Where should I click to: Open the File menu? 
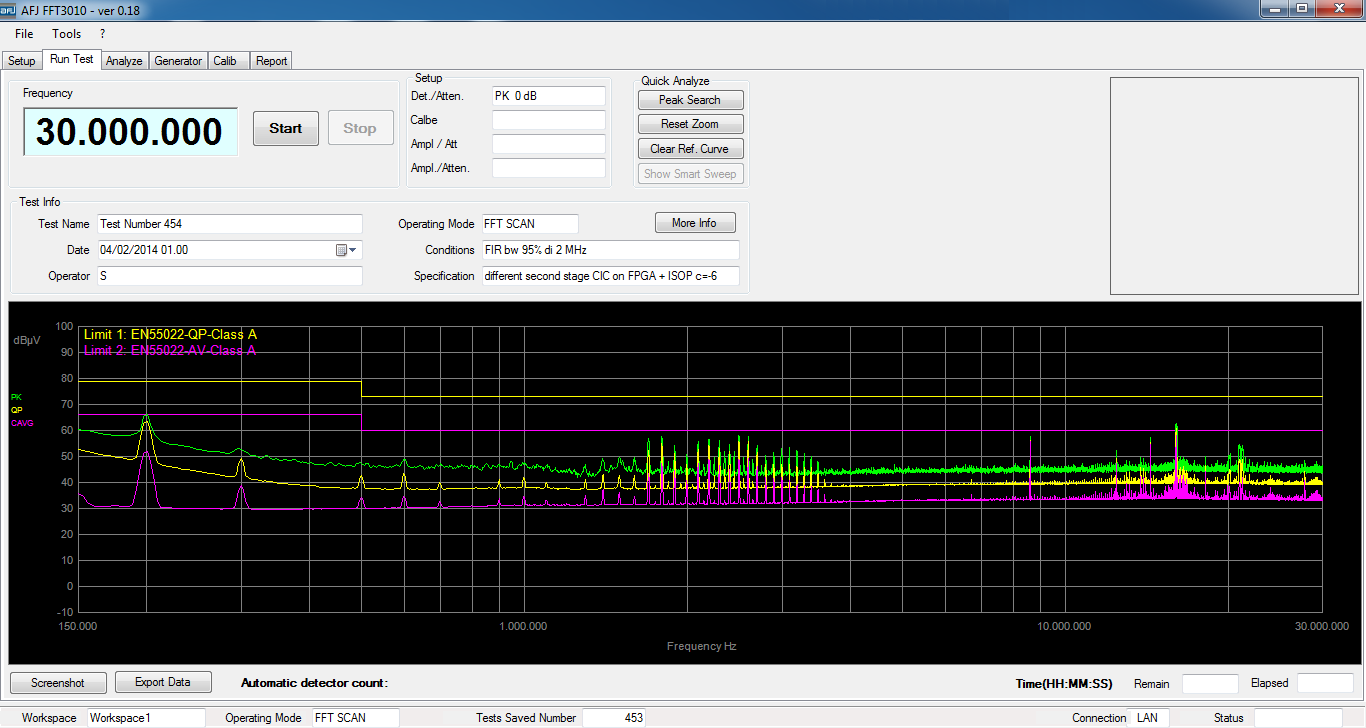tap(24, 34)
